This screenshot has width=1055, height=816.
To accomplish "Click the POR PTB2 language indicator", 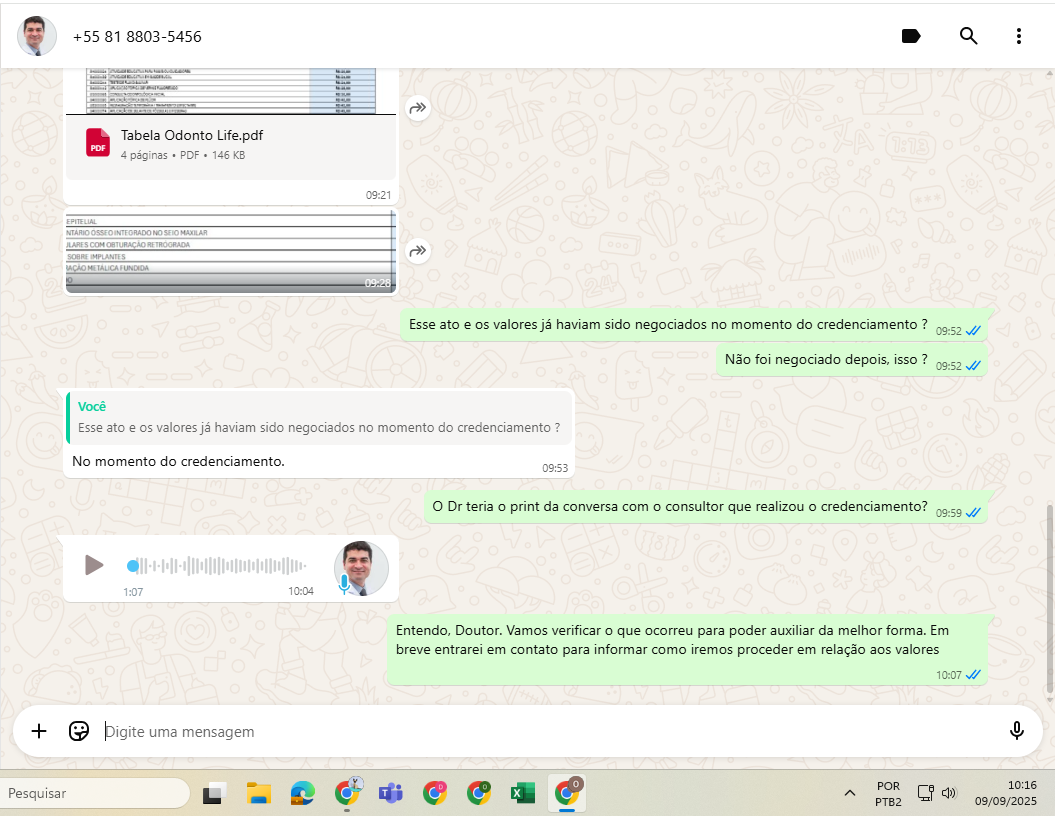I will 888,794.
